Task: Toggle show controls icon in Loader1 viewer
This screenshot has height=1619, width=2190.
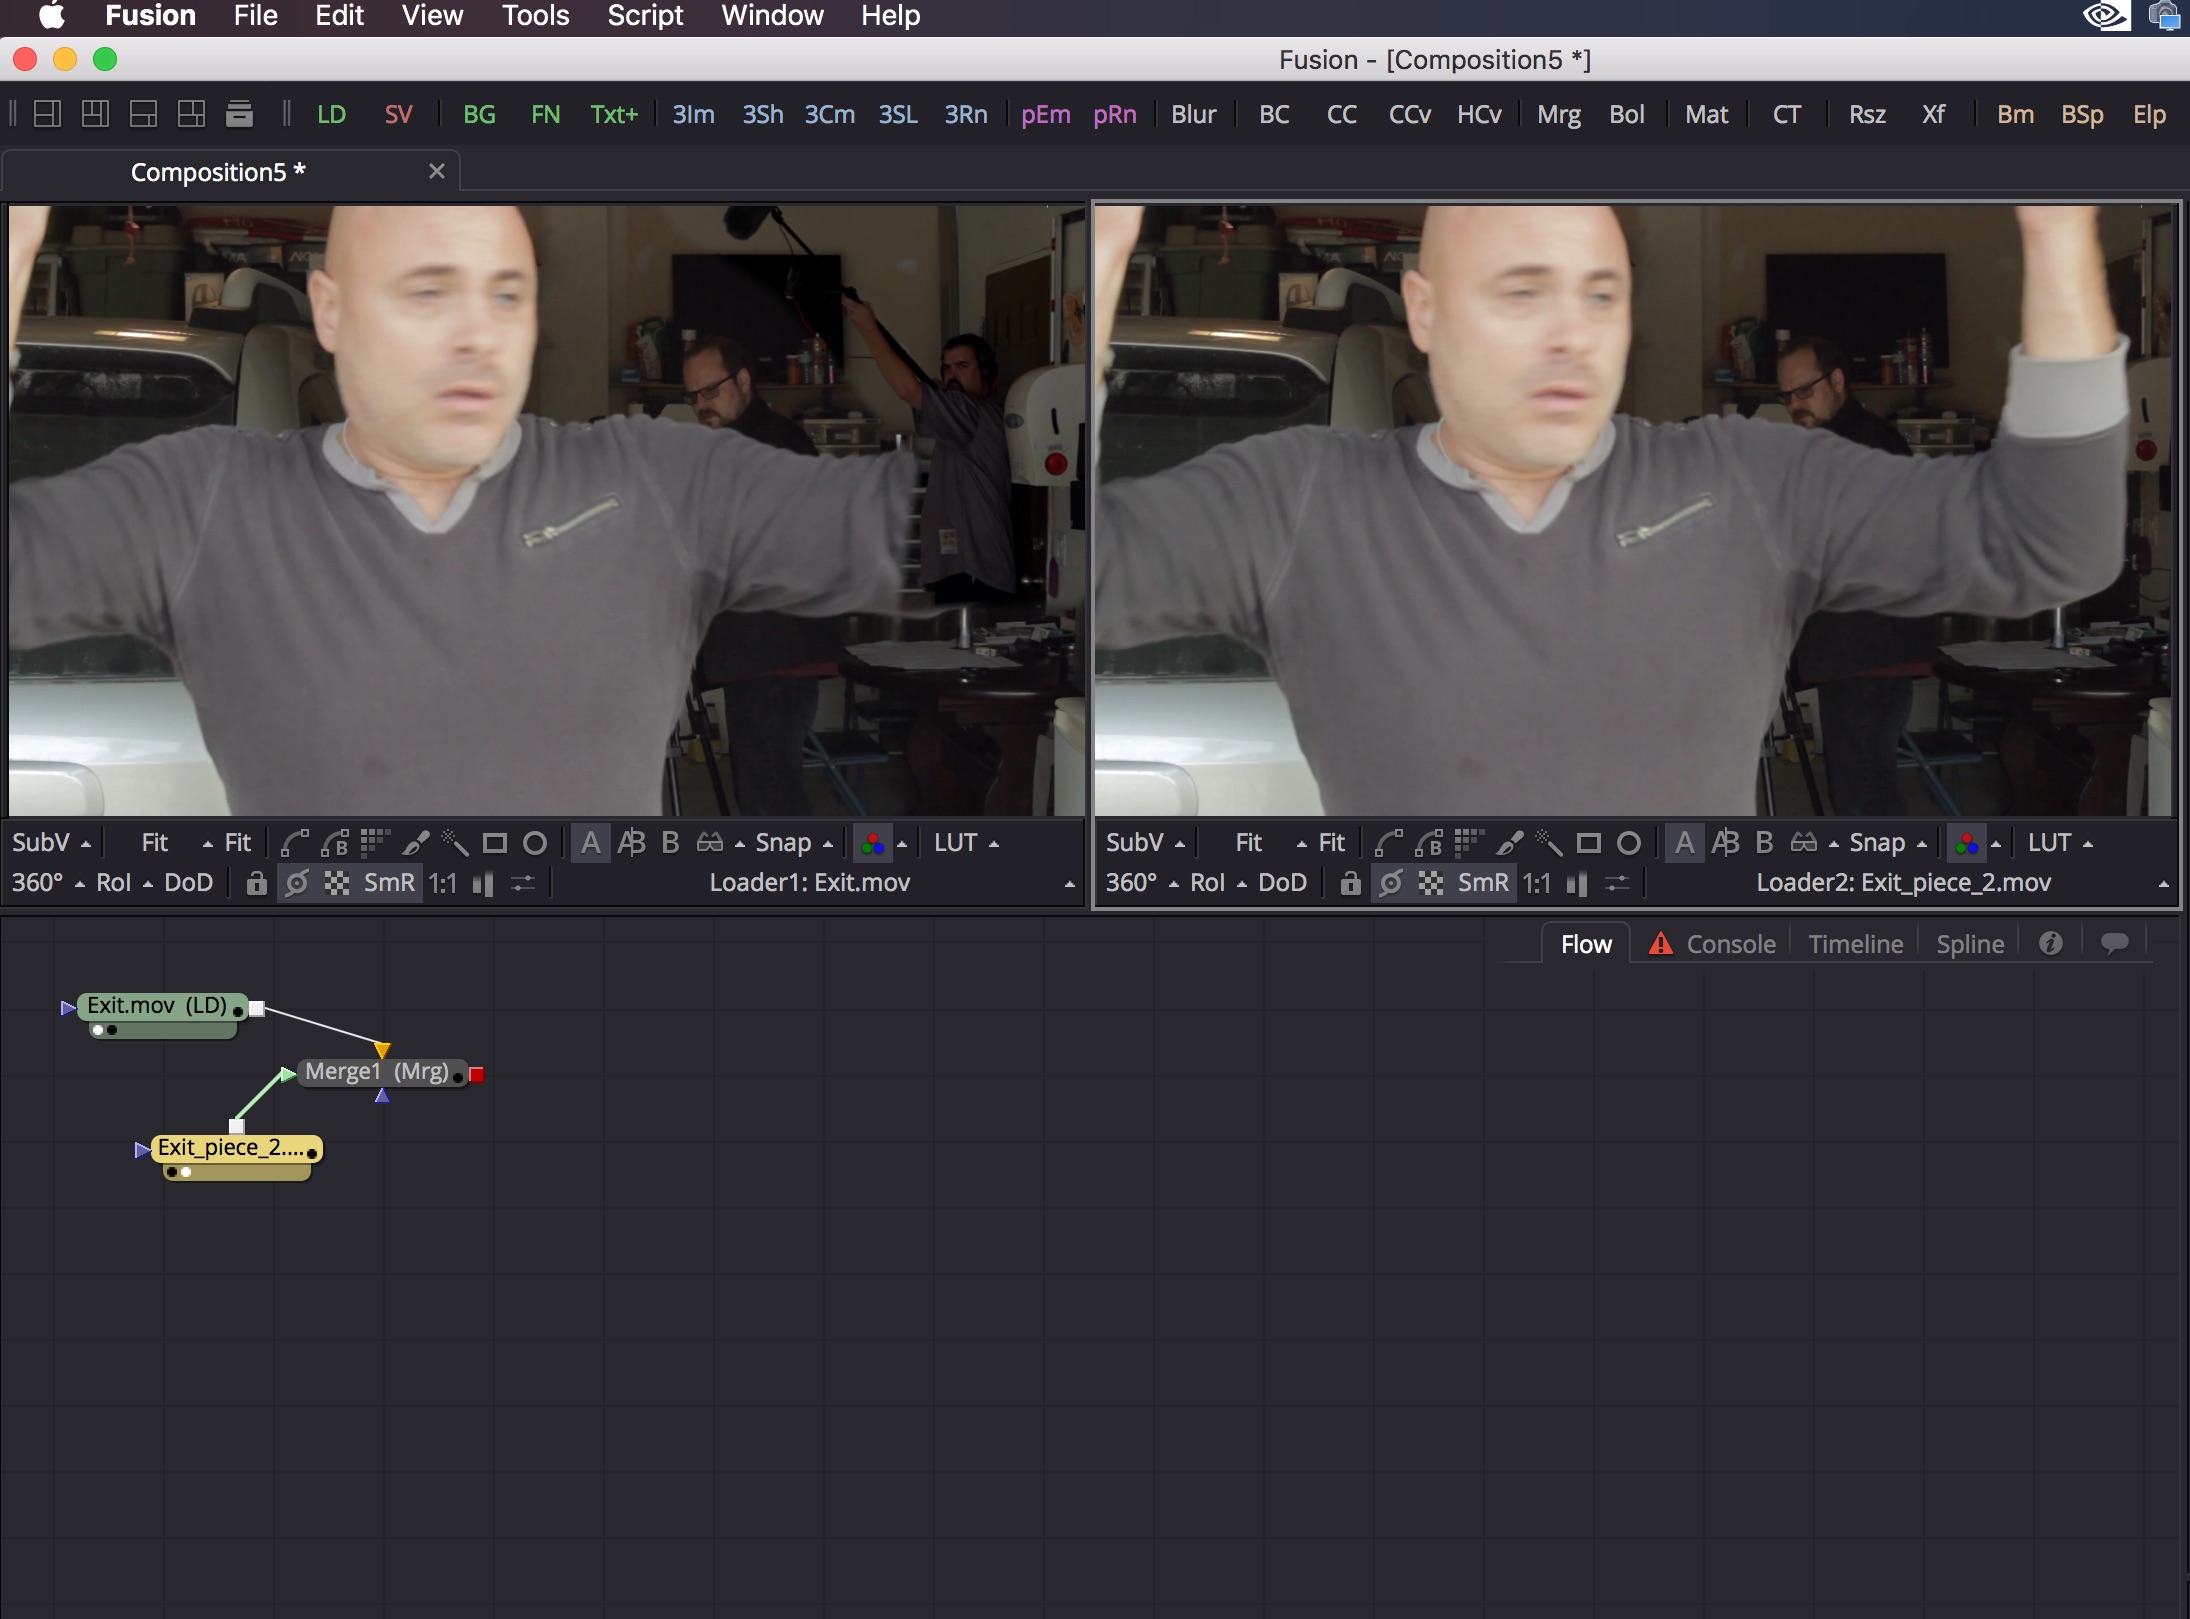Action: pyautogui.click(x=297, y=883)
